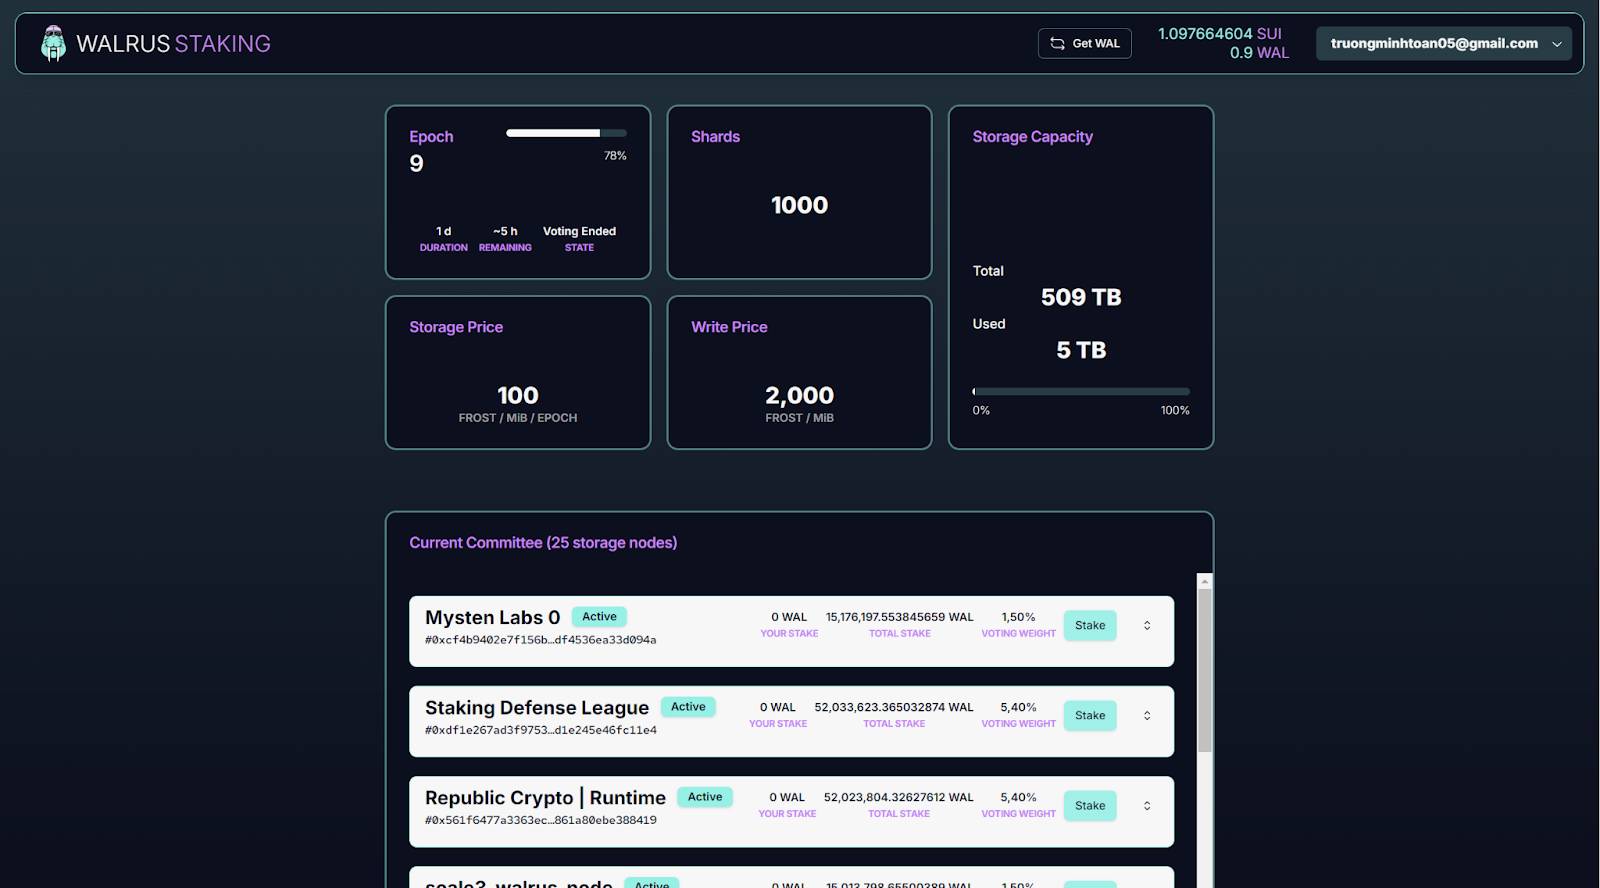Click the WALRUS STAKING title link
The width and height of the screenshot is (1600, 888).
tap(173, 43)
